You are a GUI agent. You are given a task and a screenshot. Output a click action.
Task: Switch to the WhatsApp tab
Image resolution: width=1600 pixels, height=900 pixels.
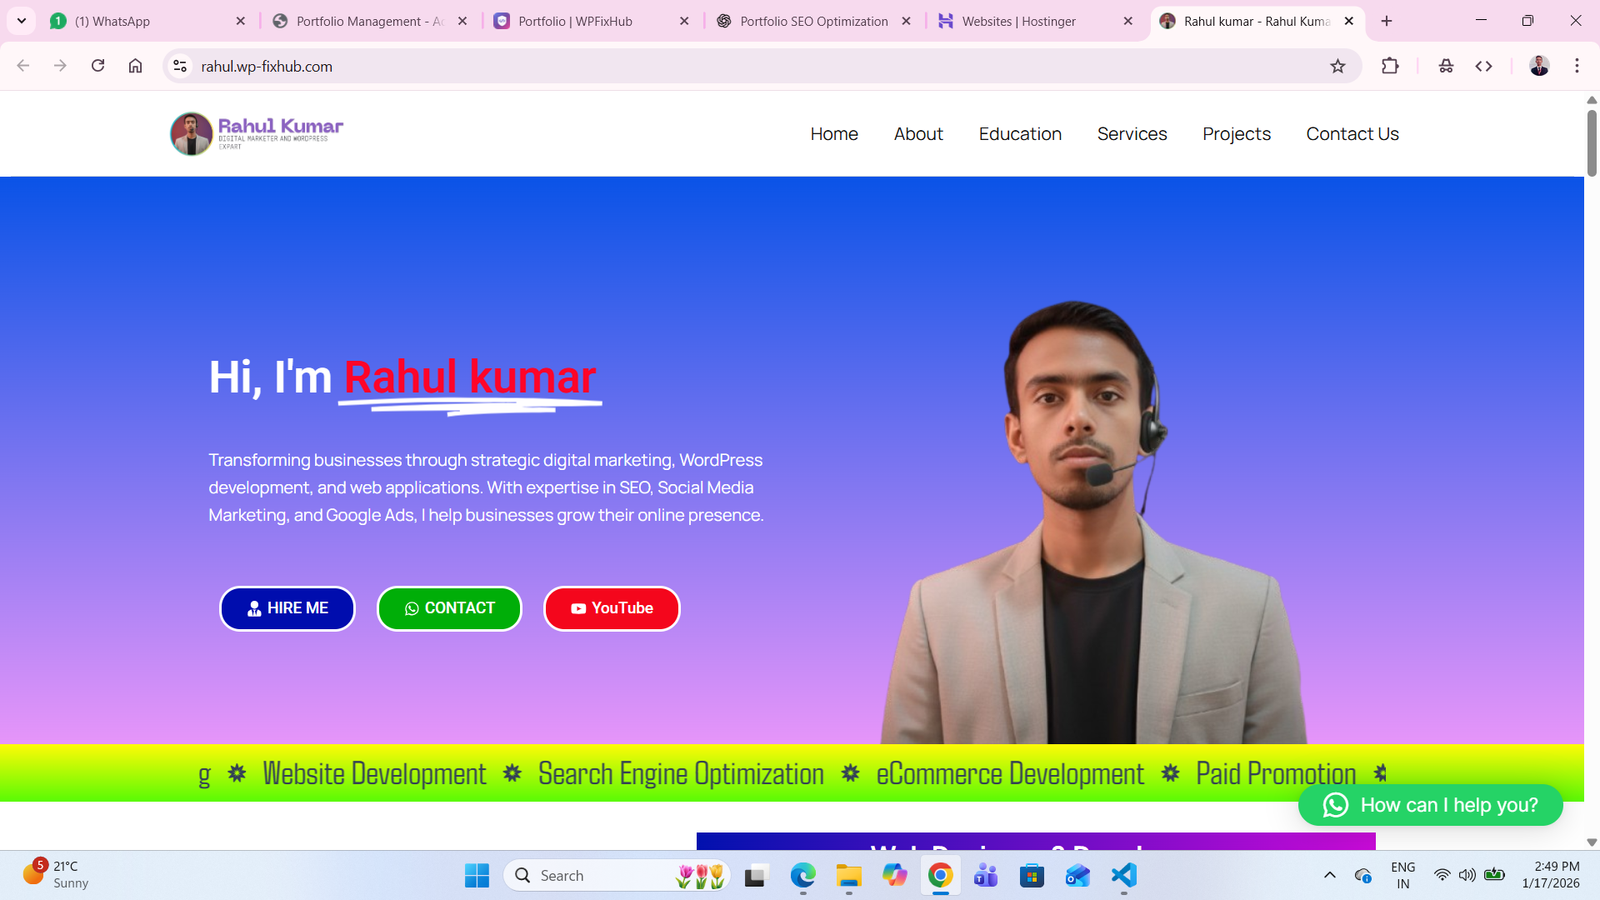[x=130, y=20]
